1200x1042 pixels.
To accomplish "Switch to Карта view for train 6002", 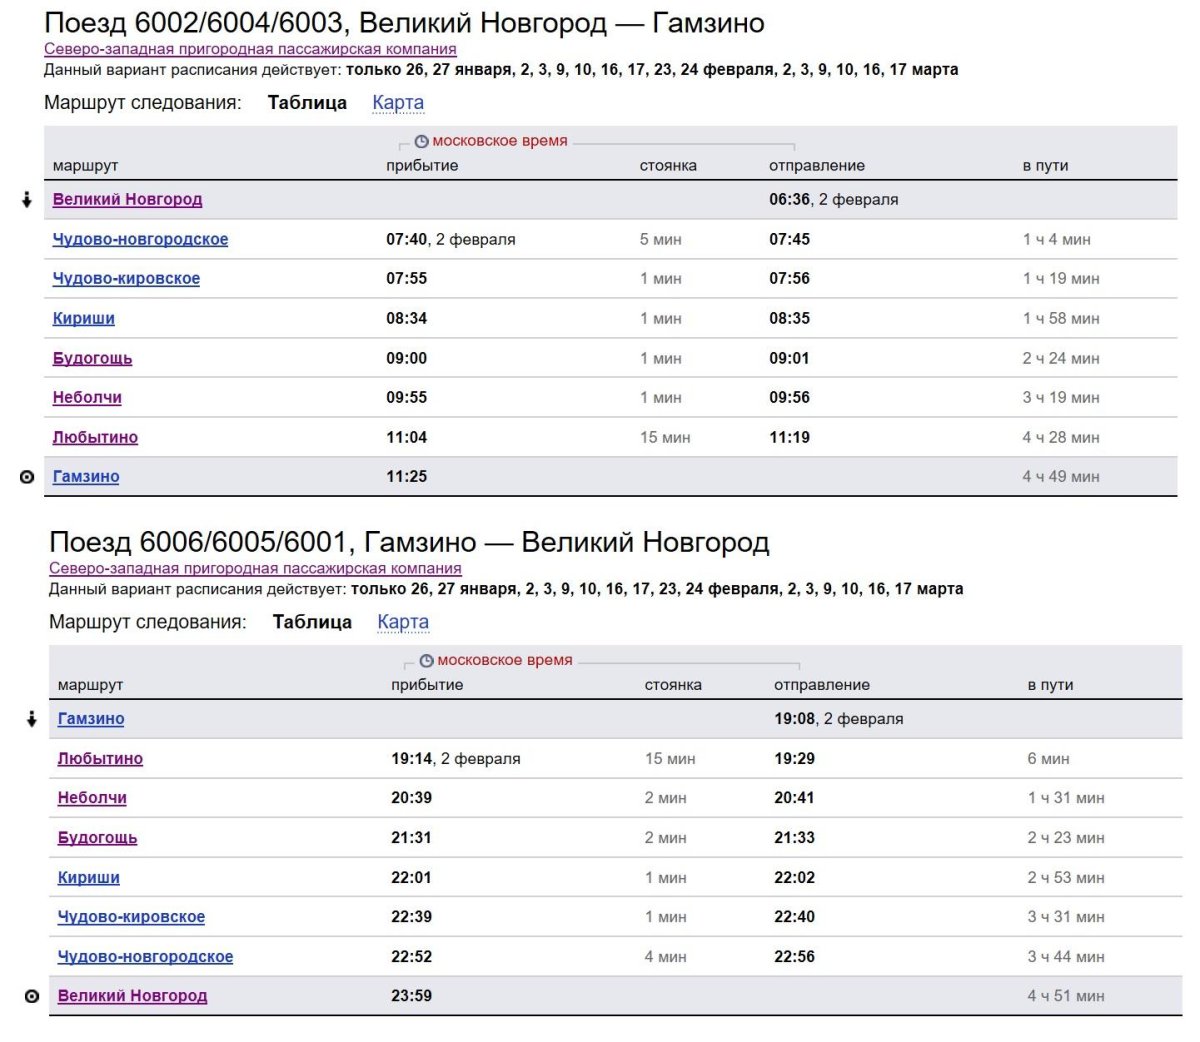I will pos(398,101).
